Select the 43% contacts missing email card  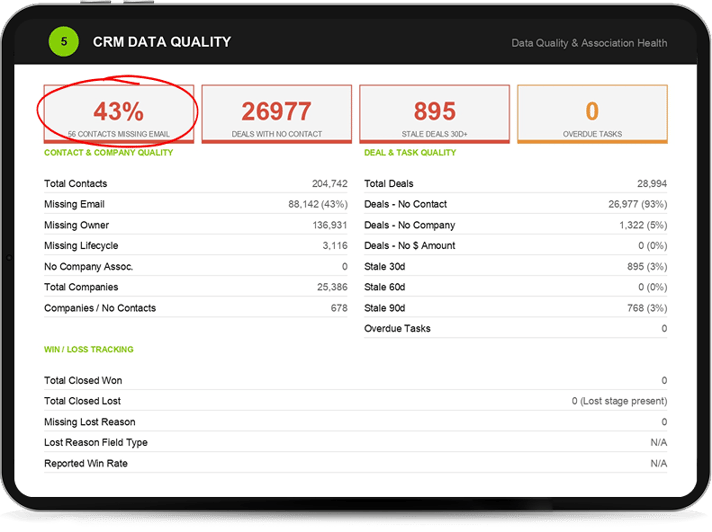(x=119, y=114)
